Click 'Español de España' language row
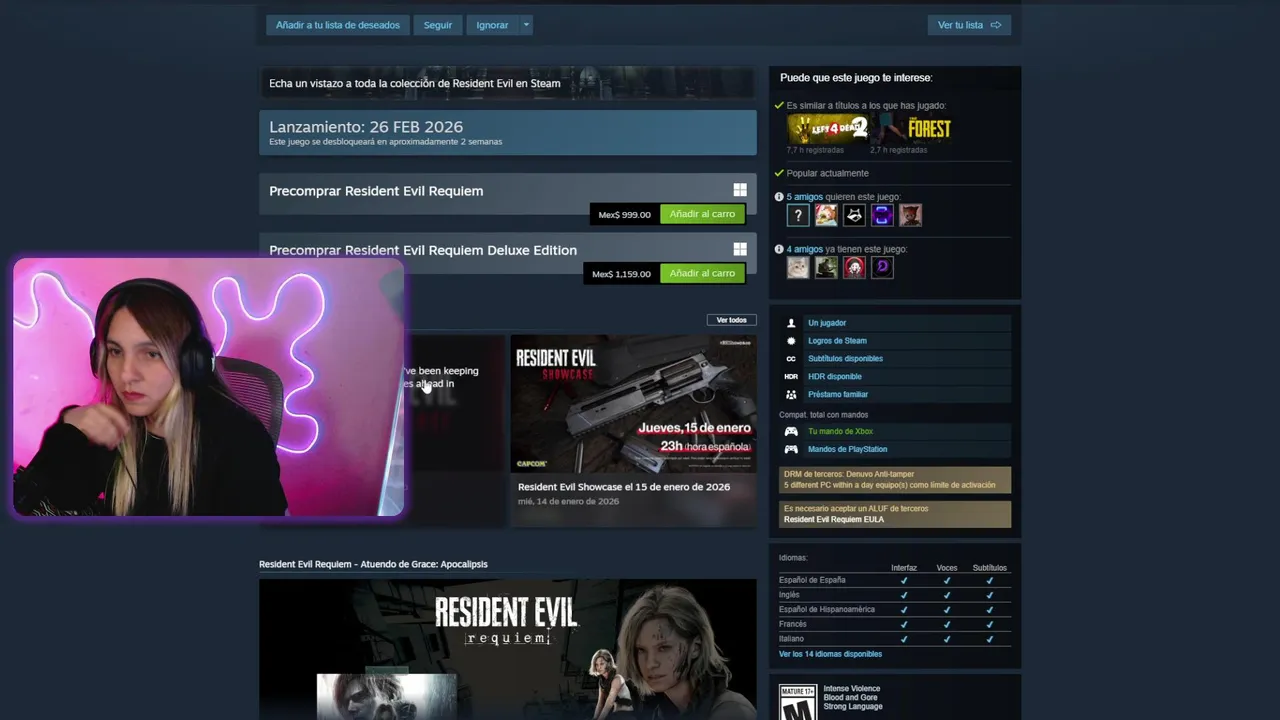1280x720 pixels. [x=894, y=580]
